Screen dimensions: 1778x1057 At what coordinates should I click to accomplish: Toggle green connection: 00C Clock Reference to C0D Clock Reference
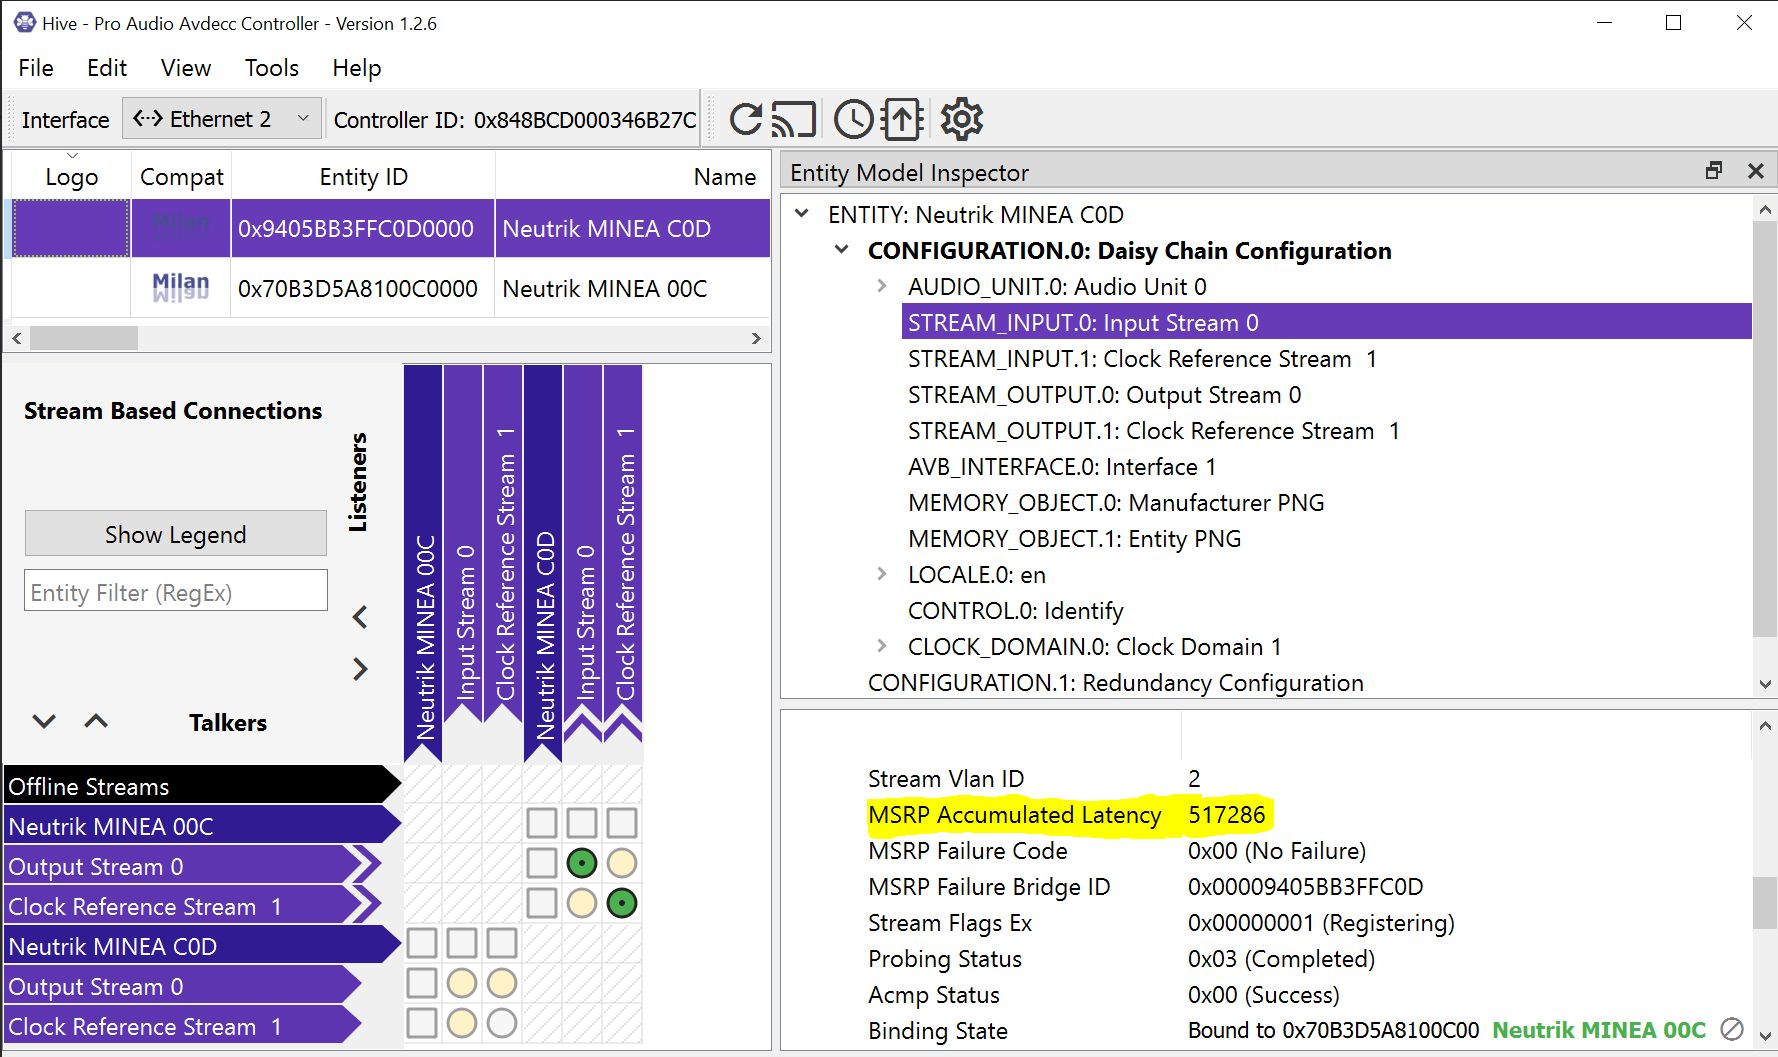622,903
